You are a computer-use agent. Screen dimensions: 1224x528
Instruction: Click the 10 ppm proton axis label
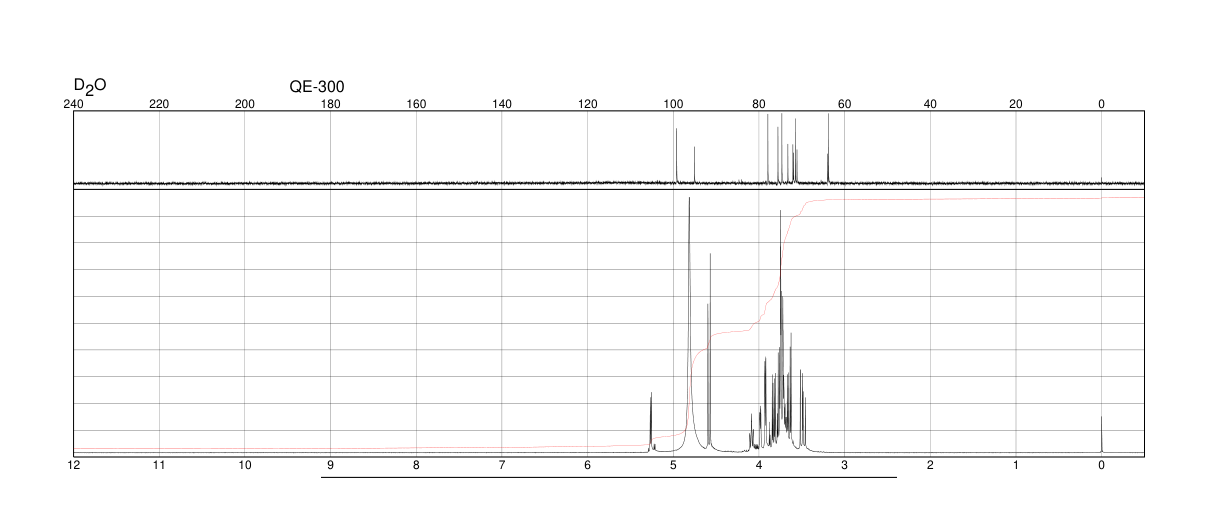click(x=245, y=466)
